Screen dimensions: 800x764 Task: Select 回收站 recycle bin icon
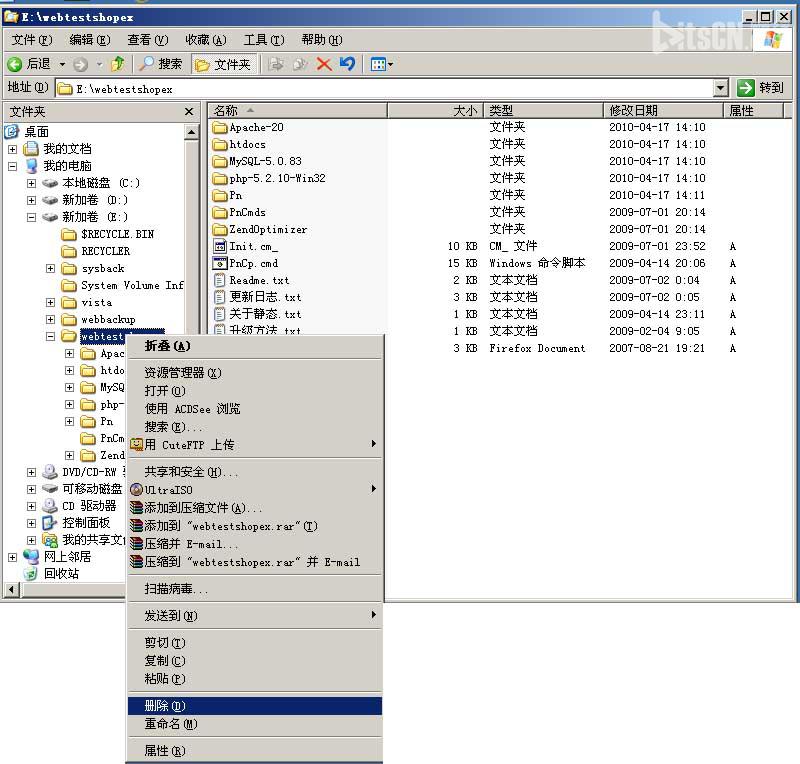pos(31,574)
